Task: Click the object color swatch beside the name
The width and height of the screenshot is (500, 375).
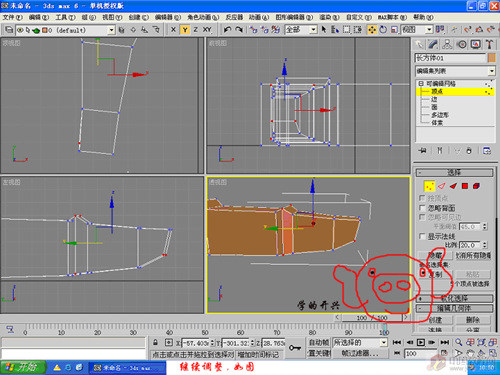Action: (x=492, y=58)
